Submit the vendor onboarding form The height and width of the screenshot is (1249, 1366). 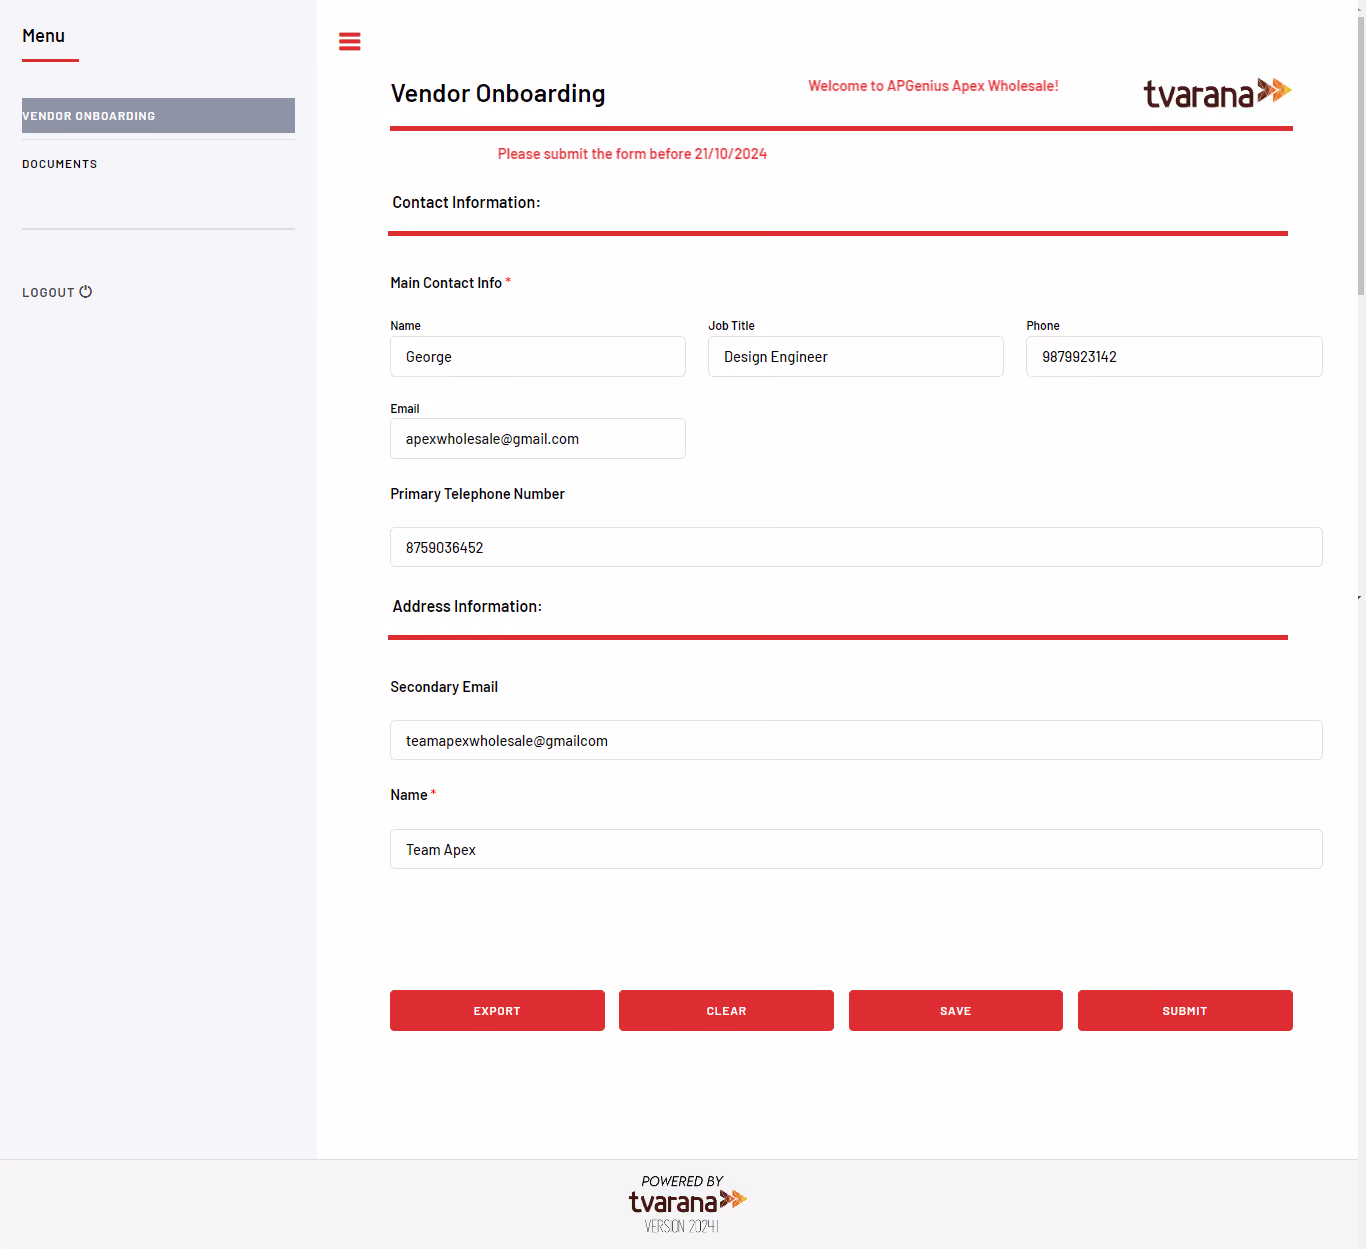(1185, 1011)
